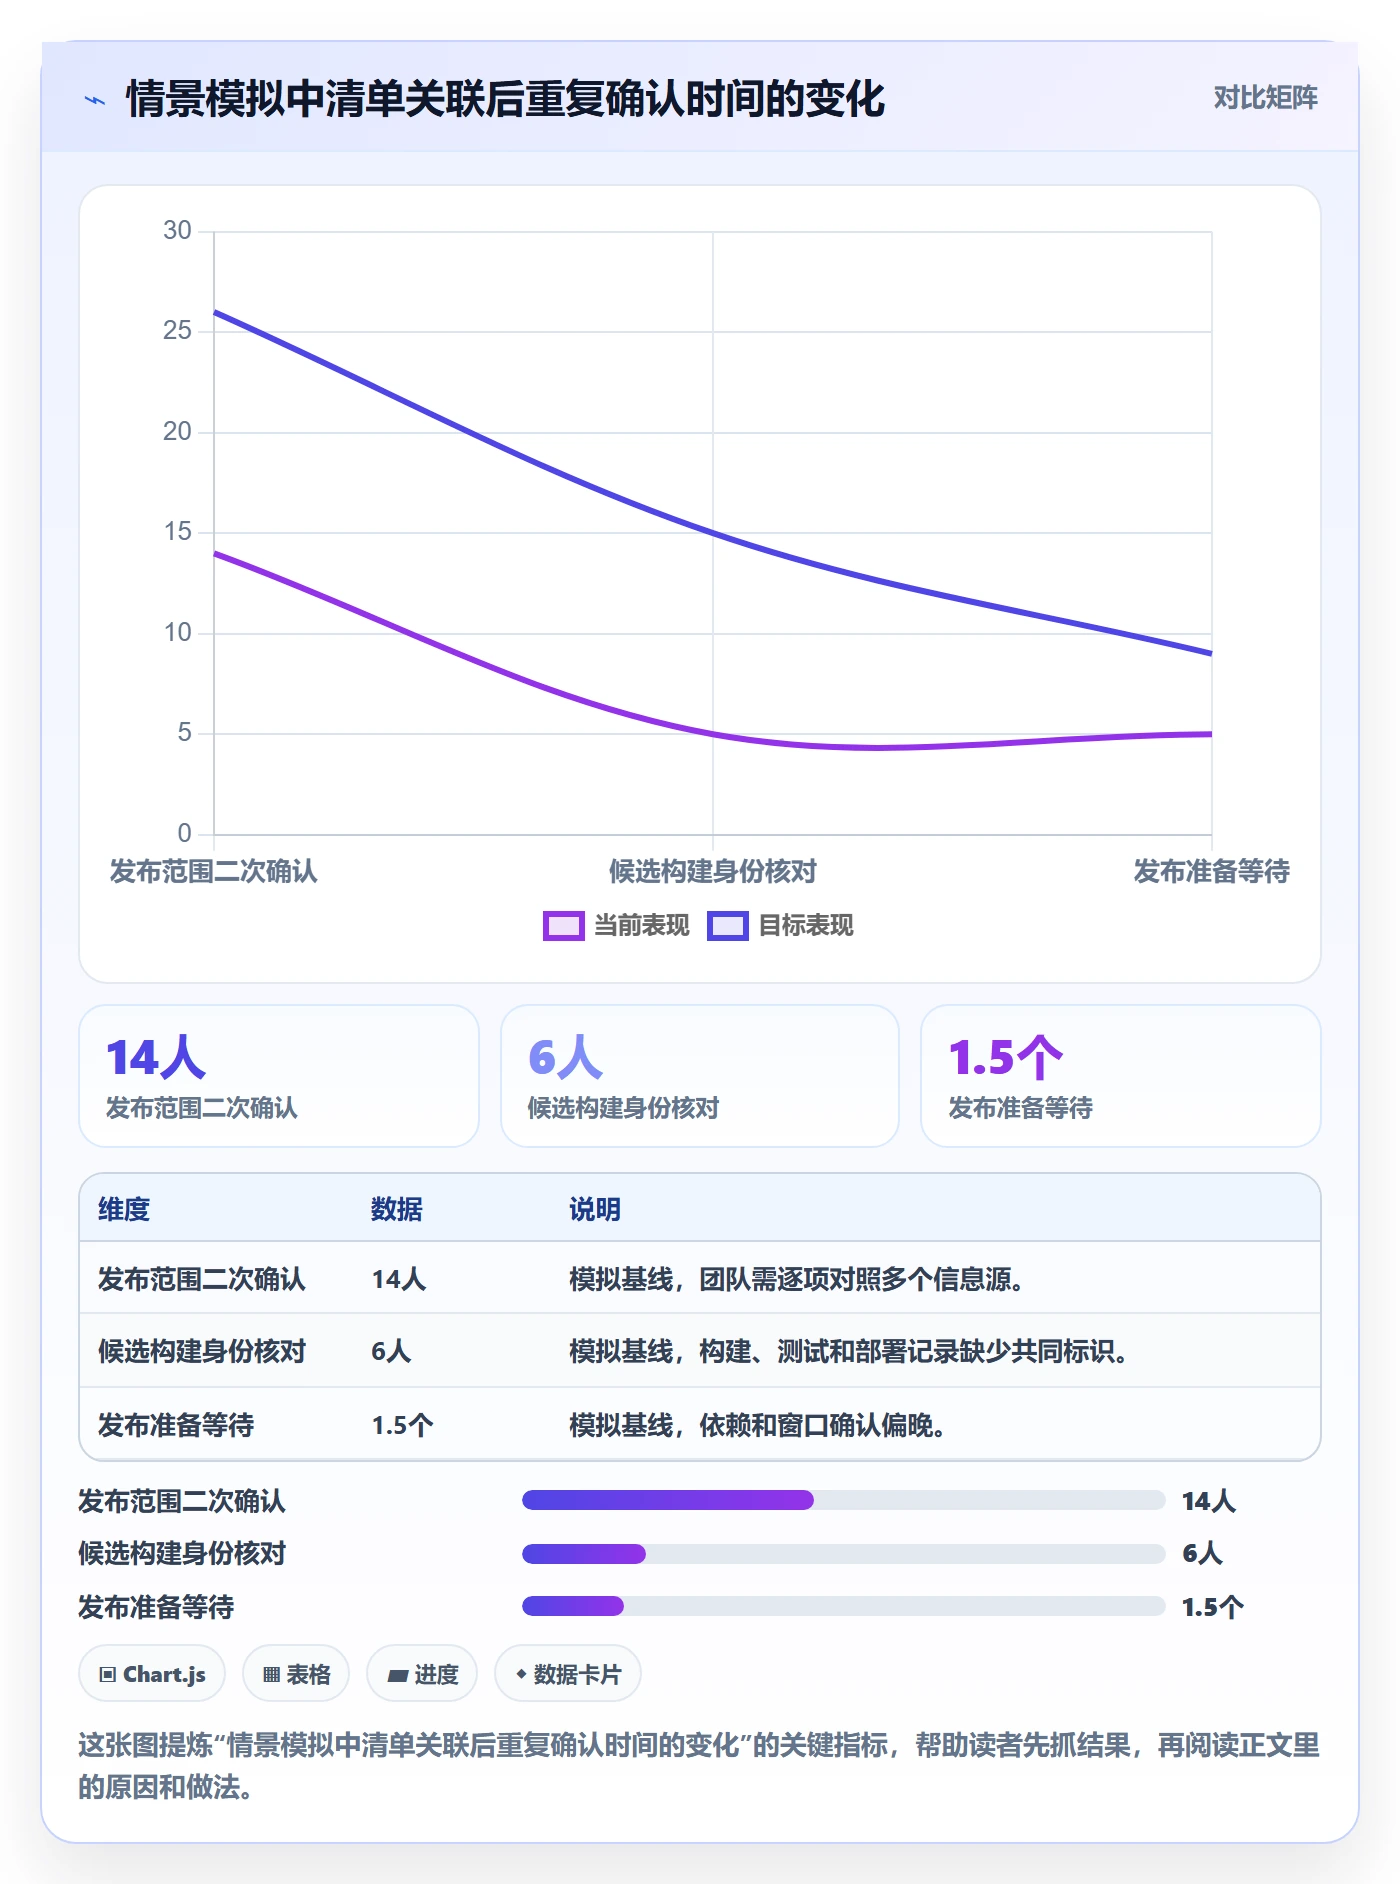This screenshot has width=1400, height=1884.
Task: Click the 团队需逐项对照多个信息源 description cell
Action: click(797, 1279)
